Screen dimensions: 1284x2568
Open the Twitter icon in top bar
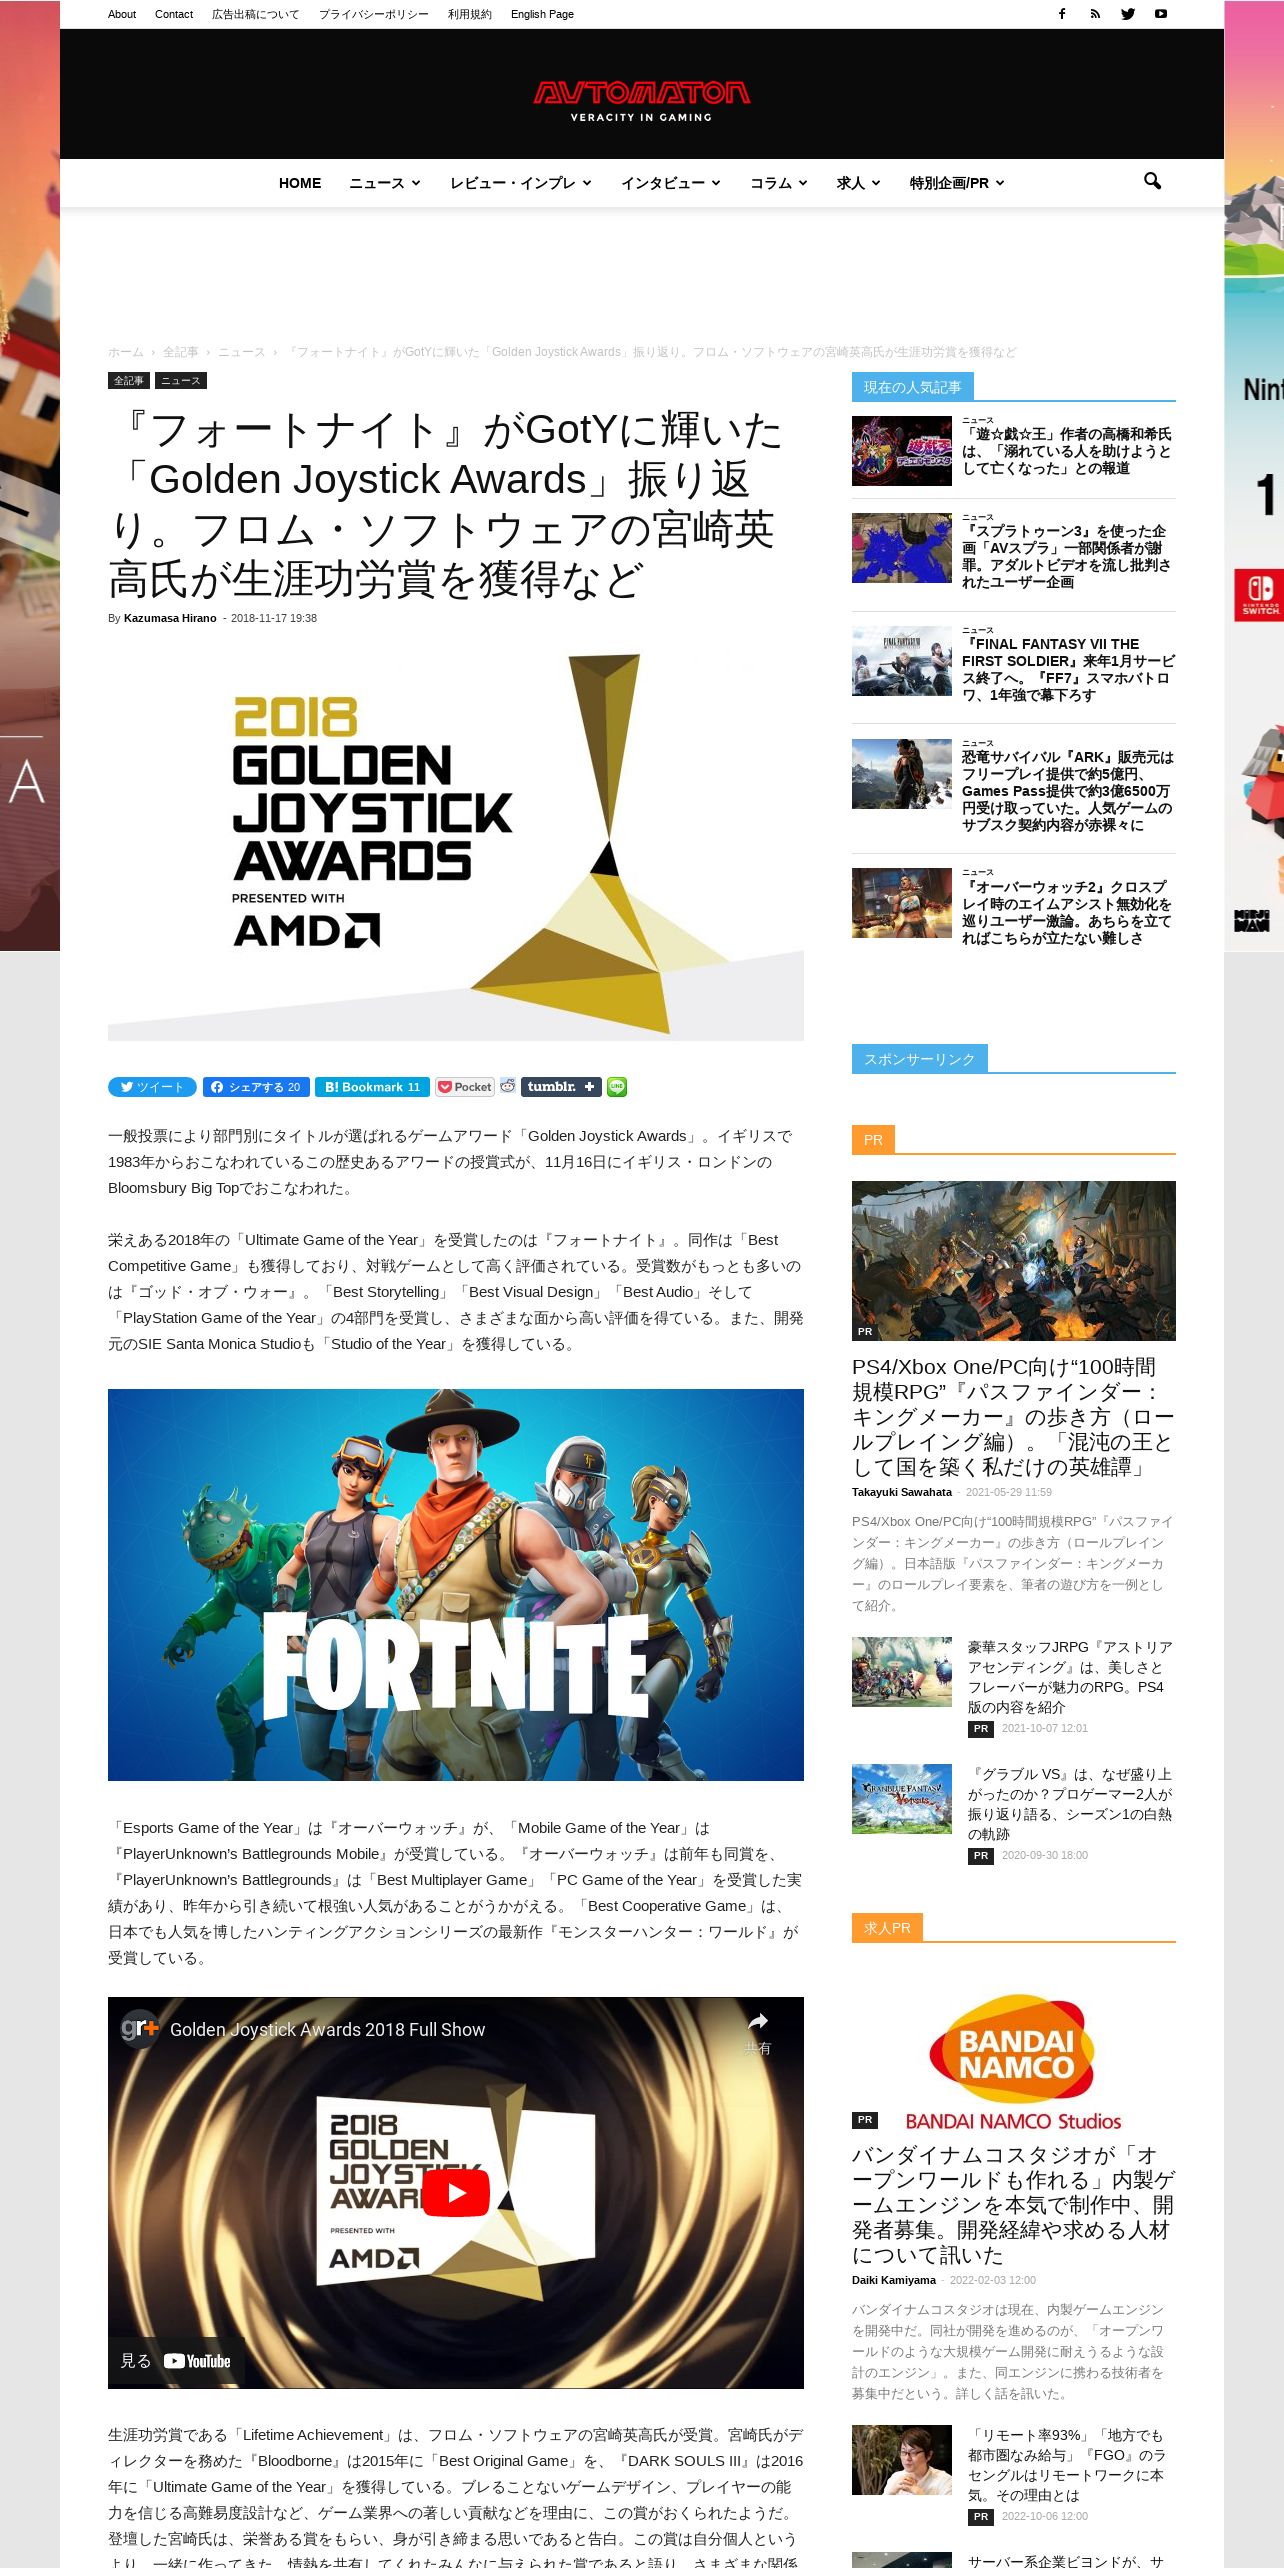[1128, 14]
